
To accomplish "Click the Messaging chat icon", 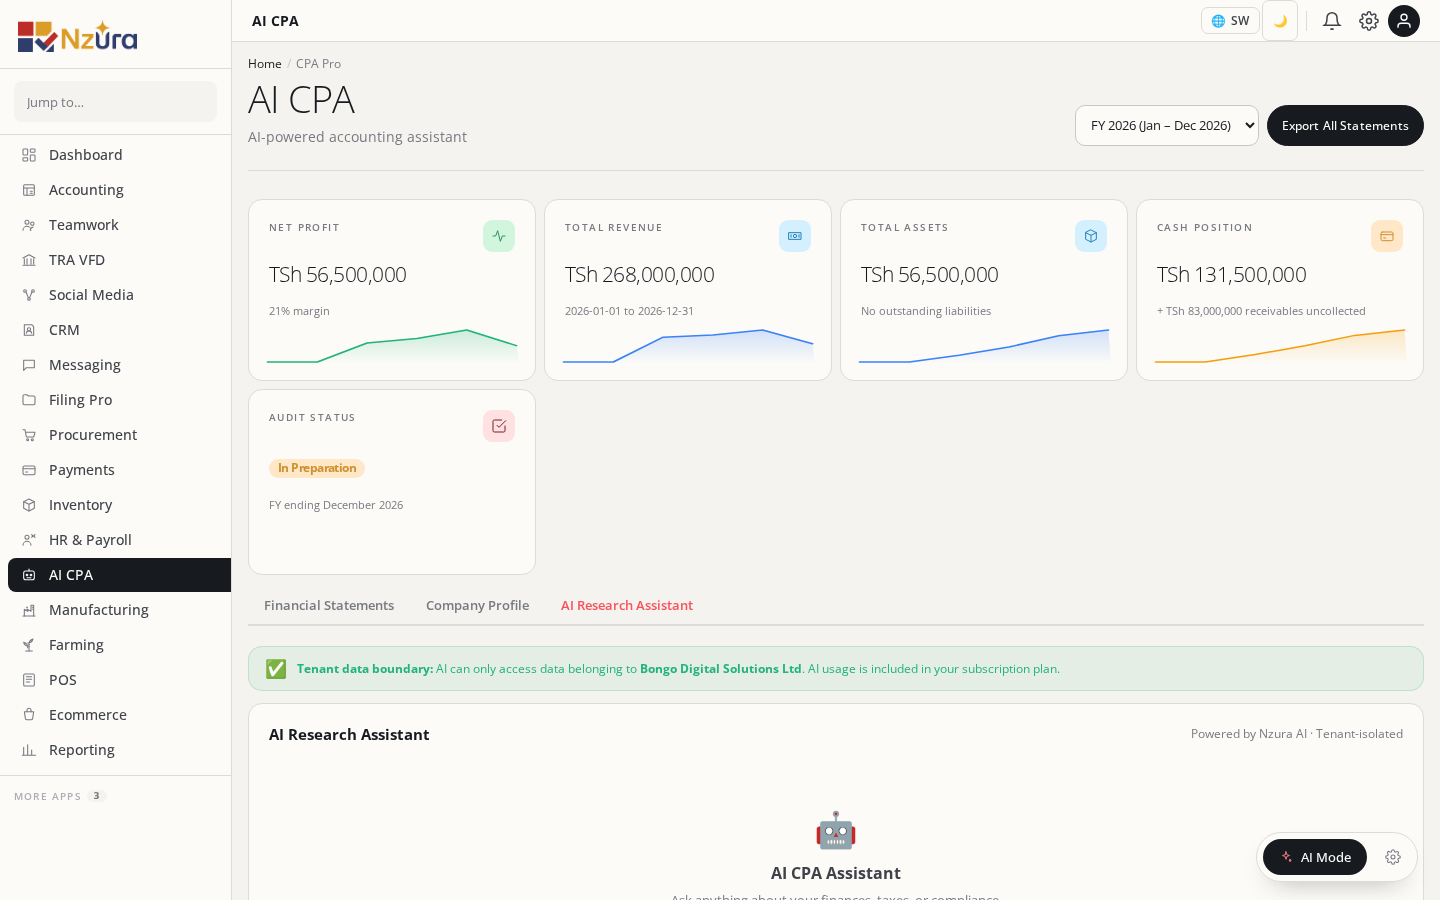I will pyautogui.click(x=29, y=365).
